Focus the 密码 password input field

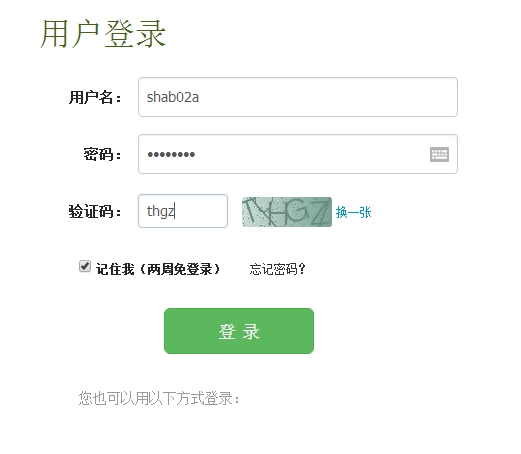pyautogui.click(x=298, y=154)
